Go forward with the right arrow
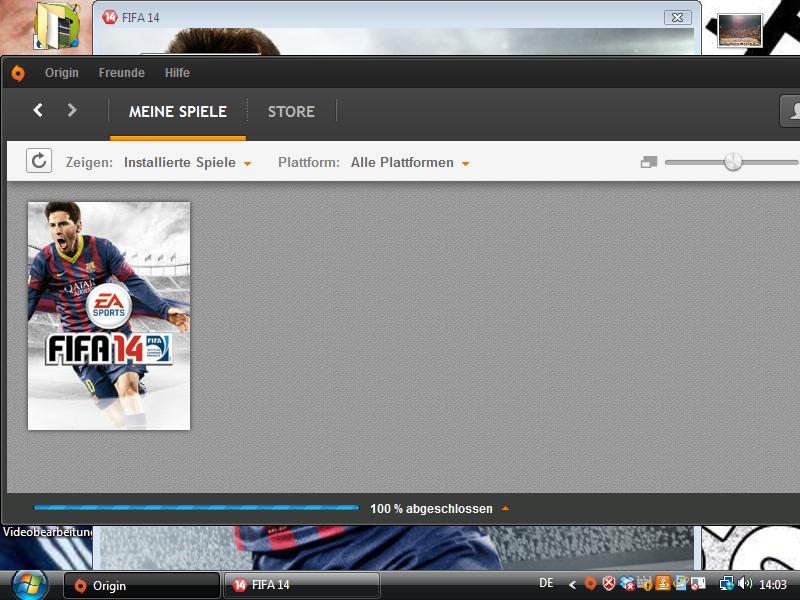 pyautogui.click(x=72, y=110)
